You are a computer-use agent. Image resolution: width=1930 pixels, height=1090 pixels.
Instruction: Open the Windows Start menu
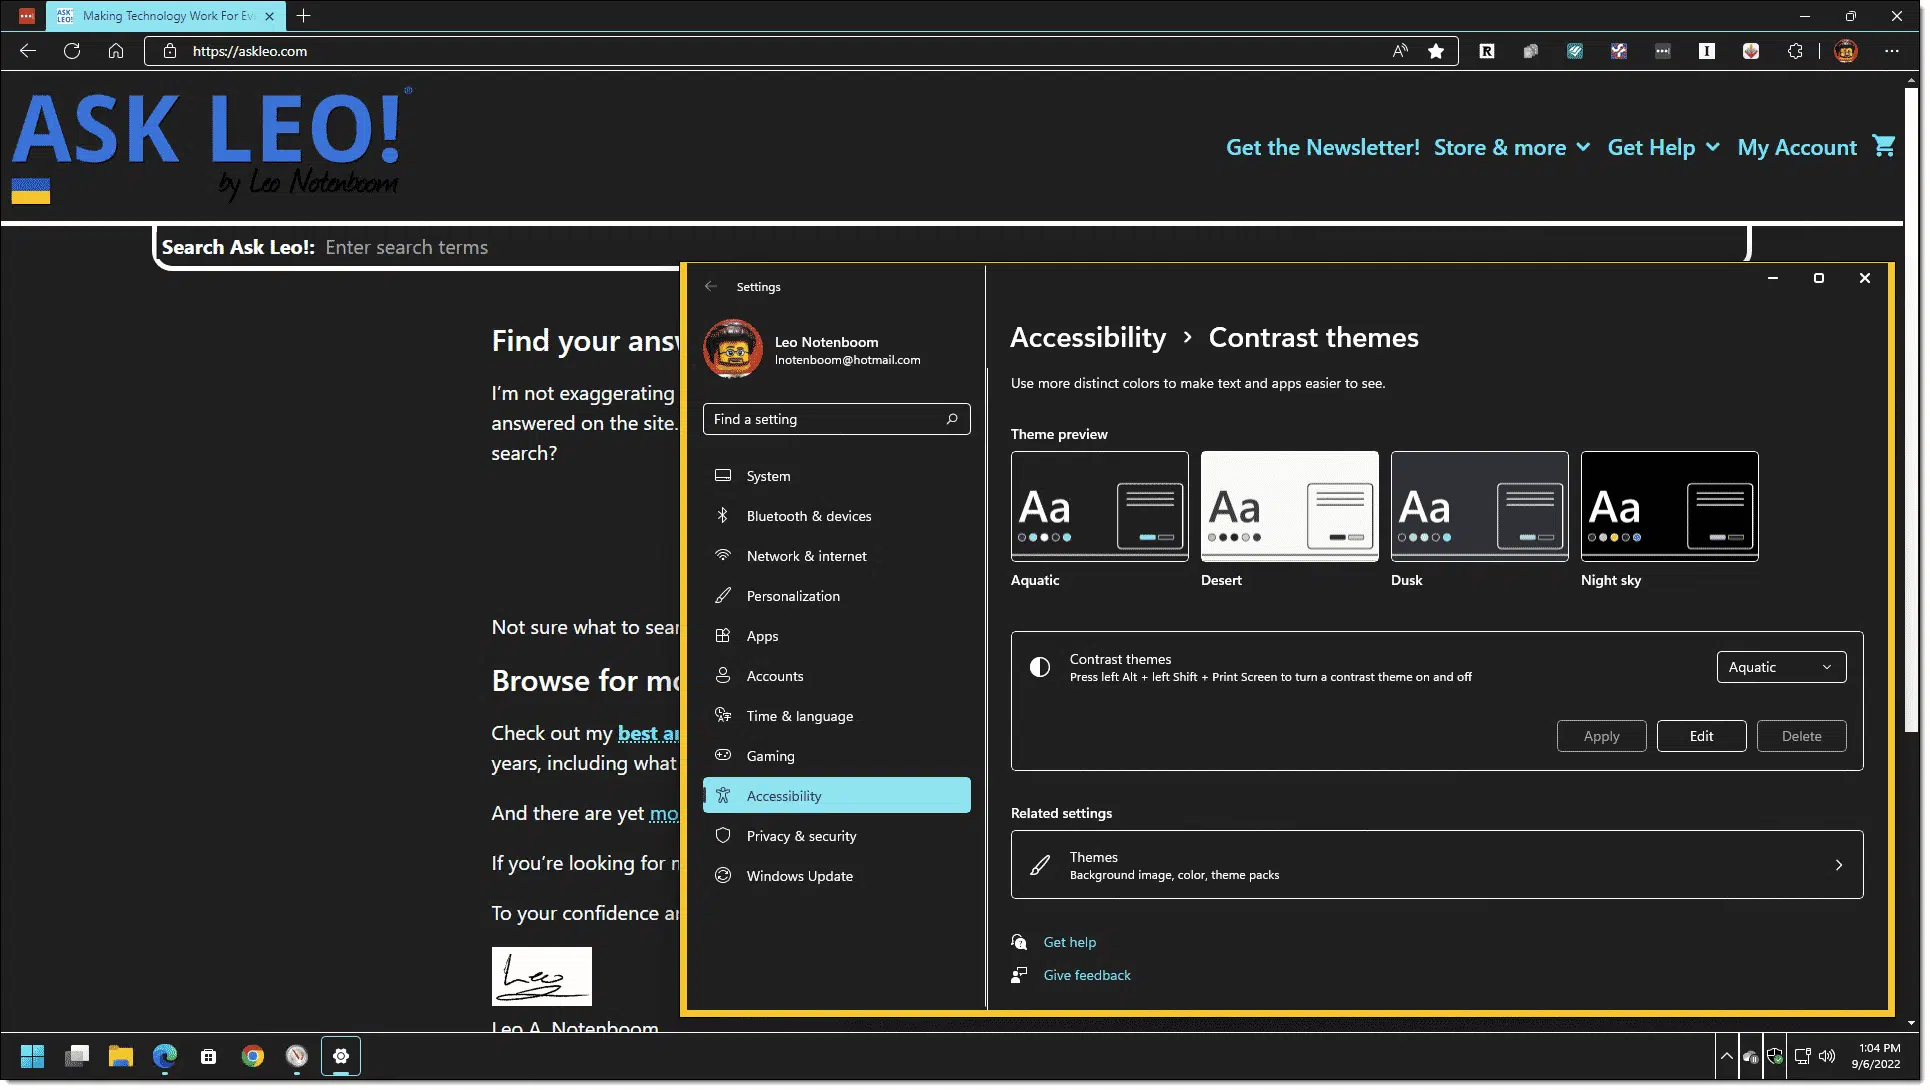click(x=32, y=1056)
